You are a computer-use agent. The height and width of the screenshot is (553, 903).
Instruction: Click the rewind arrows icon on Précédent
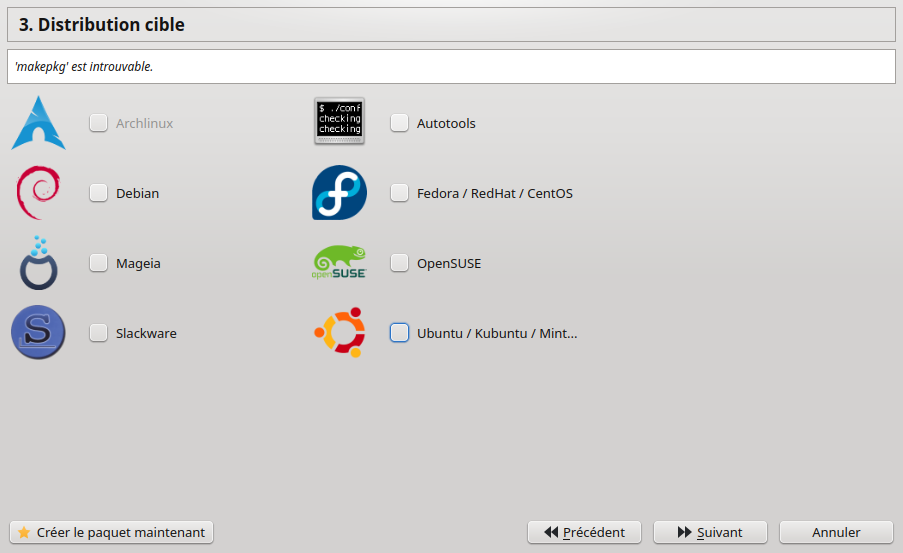[x=551, y=532]
